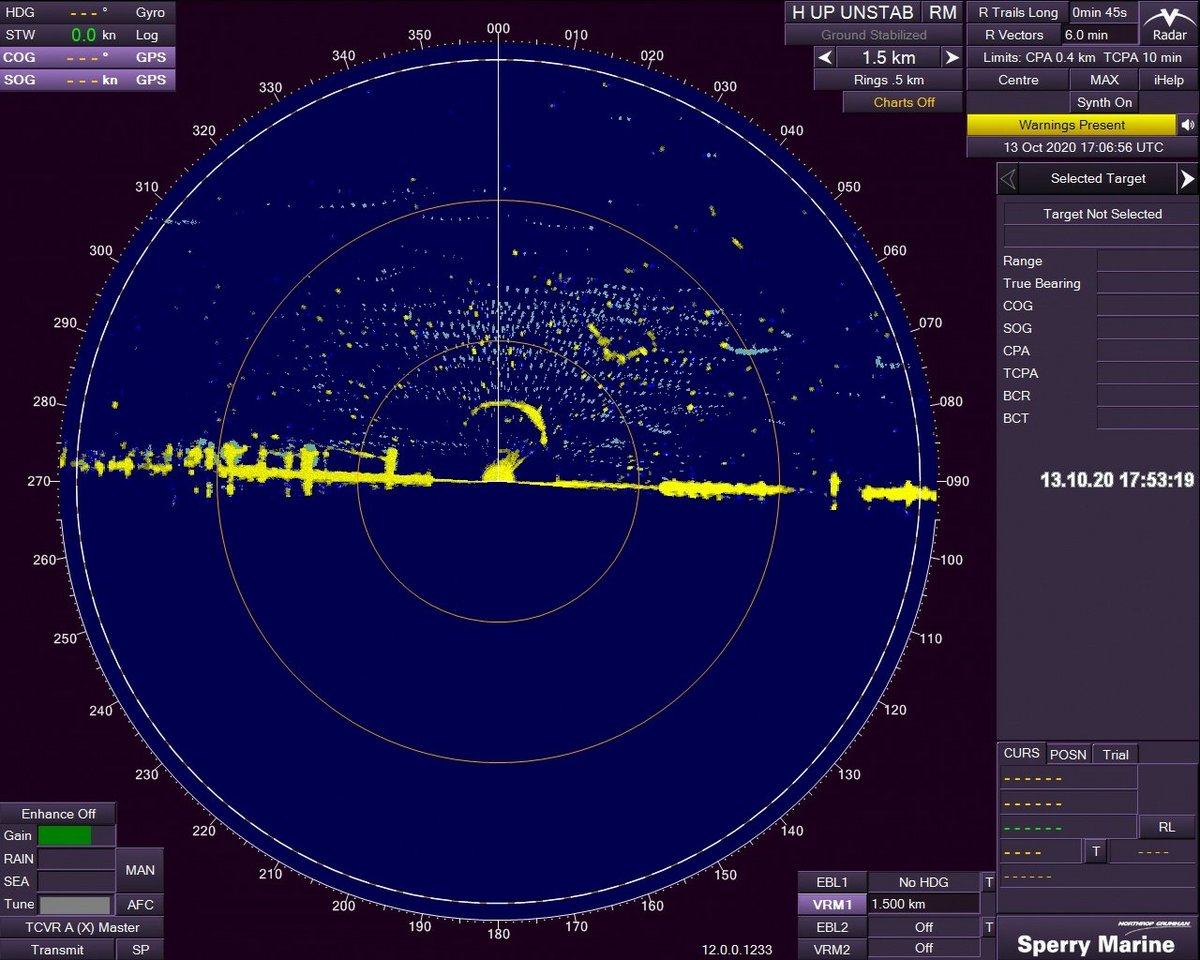1200x960 pixels.
Task: Open the R Trails Long options
Action: click(1017, 13)
